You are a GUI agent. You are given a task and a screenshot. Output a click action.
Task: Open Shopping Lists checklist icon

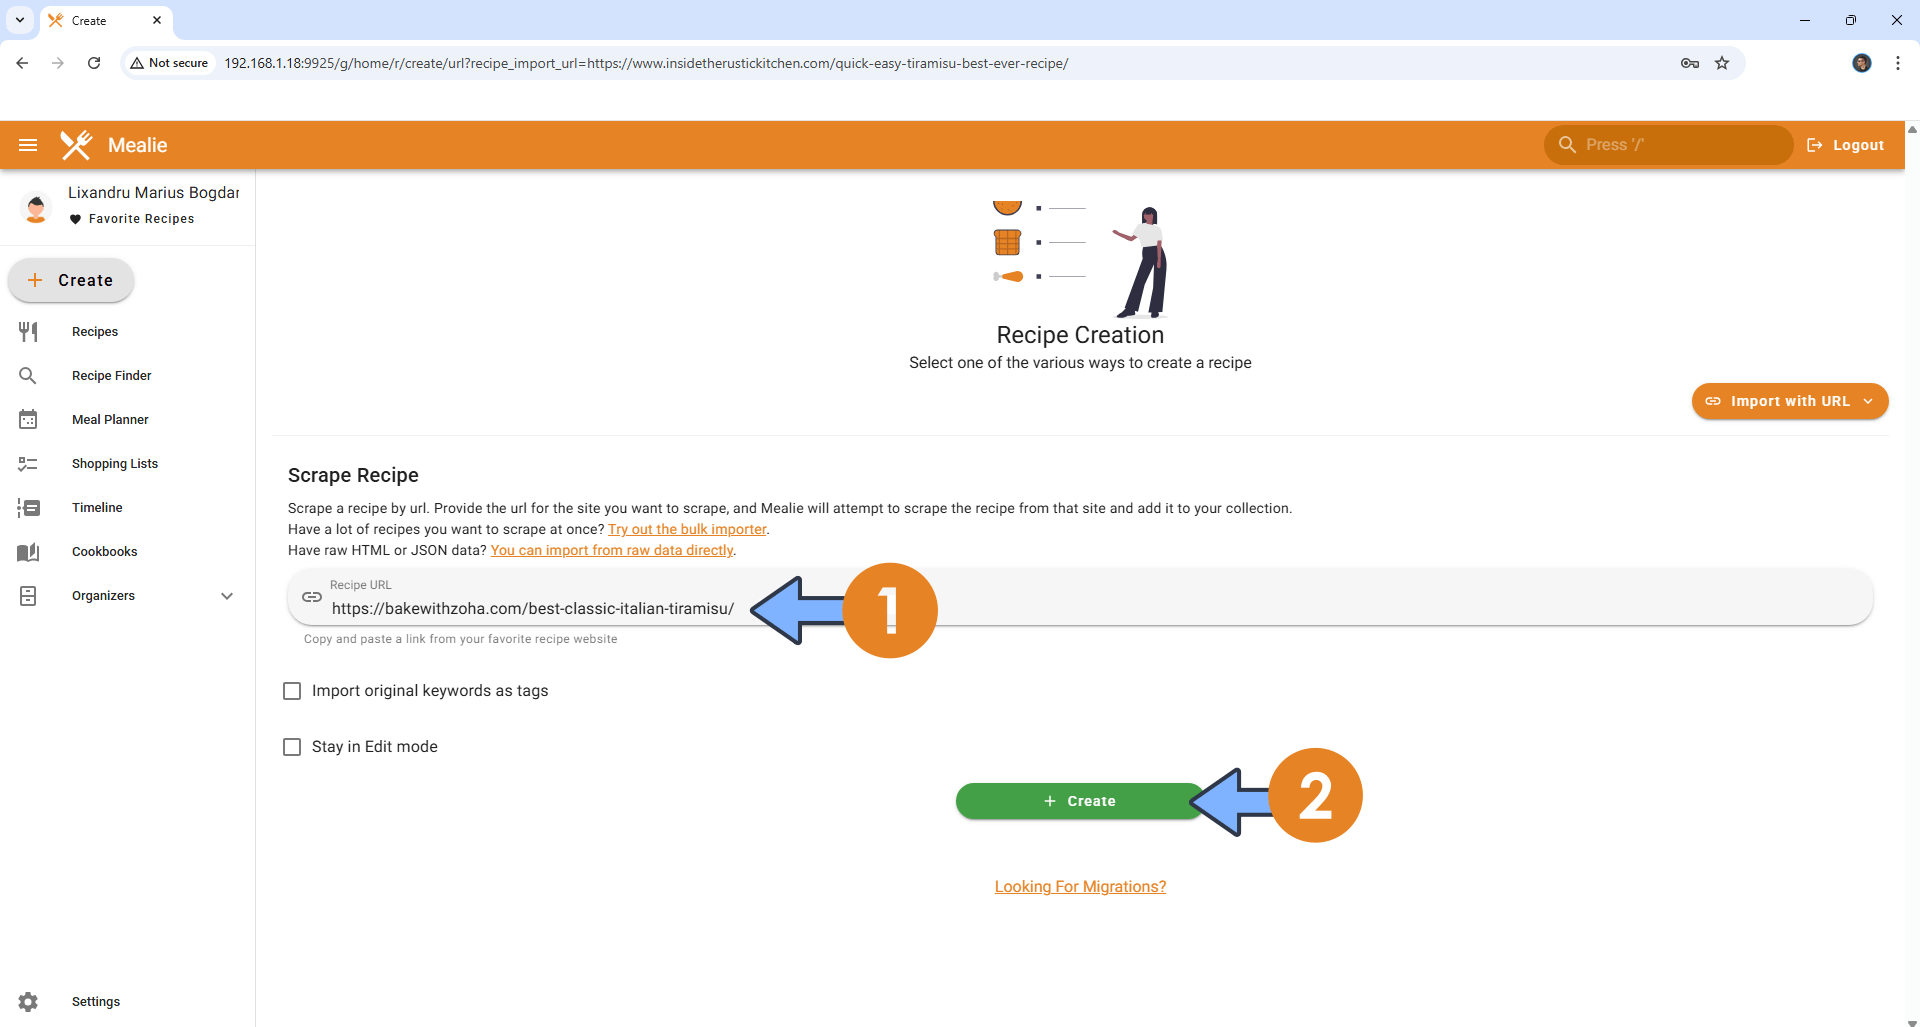(28, 464)
